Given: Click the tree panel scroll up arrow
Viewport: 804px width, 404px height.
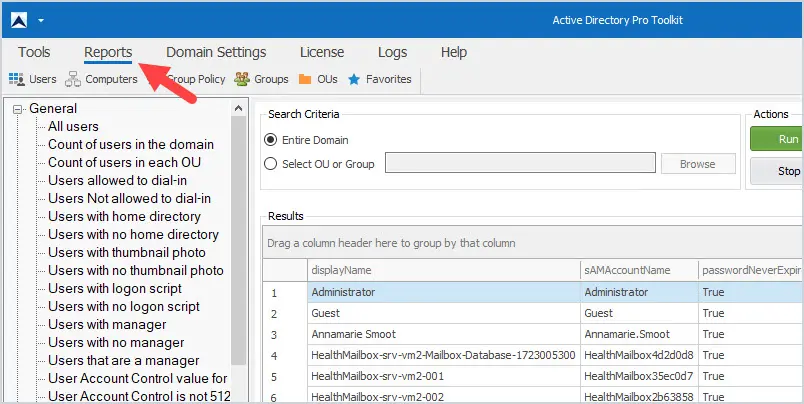Looking at the screenshot, I should coord(238,108).
